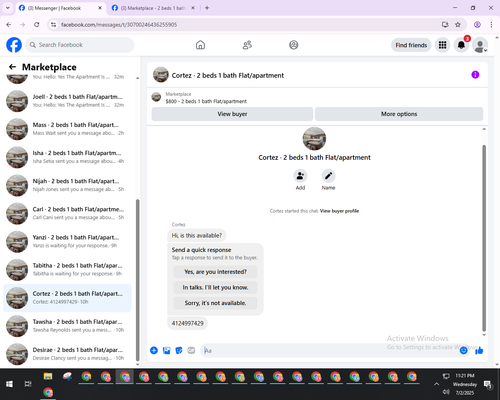Bookmark this page with the star
Viewport: 500px width, 400px height.
458,25
